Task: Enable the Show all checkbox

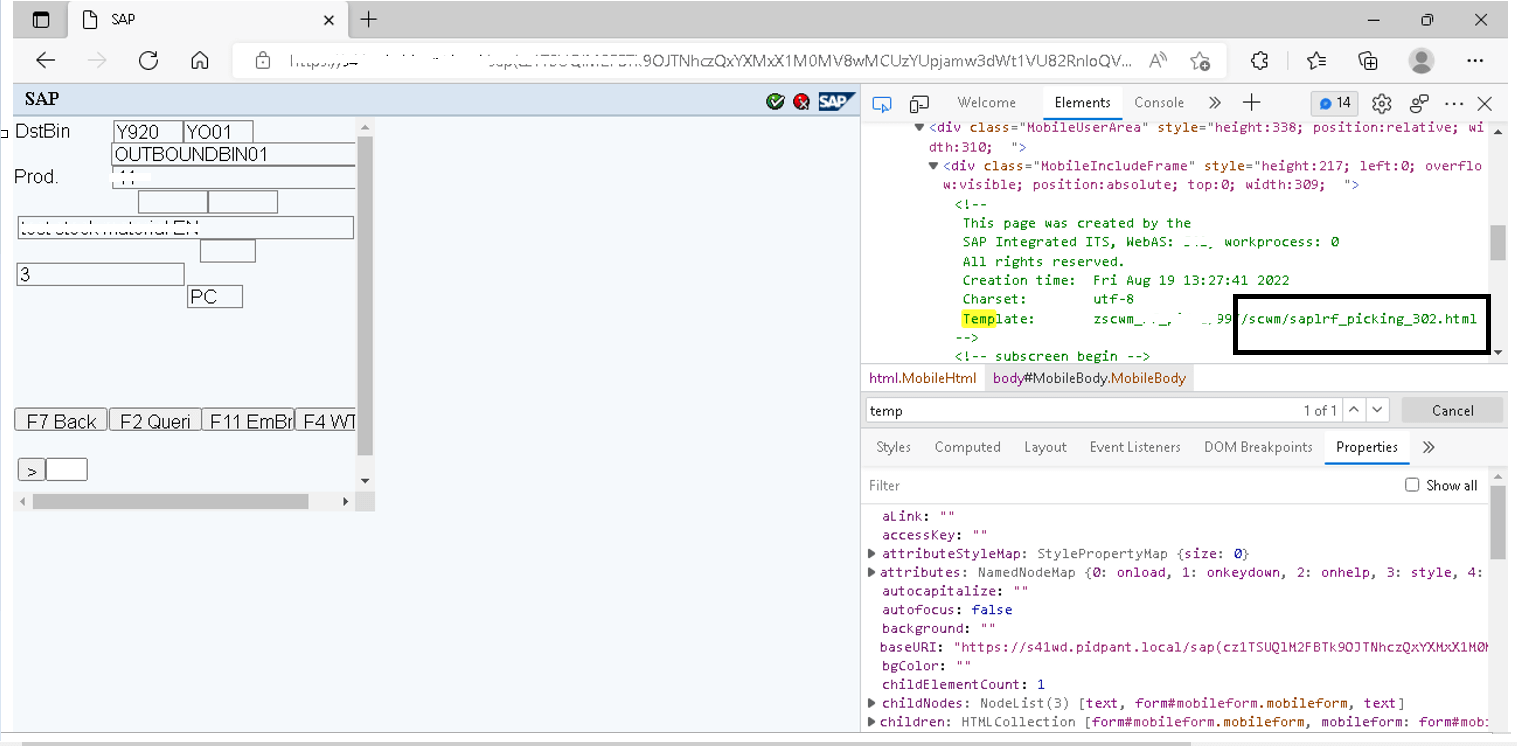Action: click(1412, 485)
